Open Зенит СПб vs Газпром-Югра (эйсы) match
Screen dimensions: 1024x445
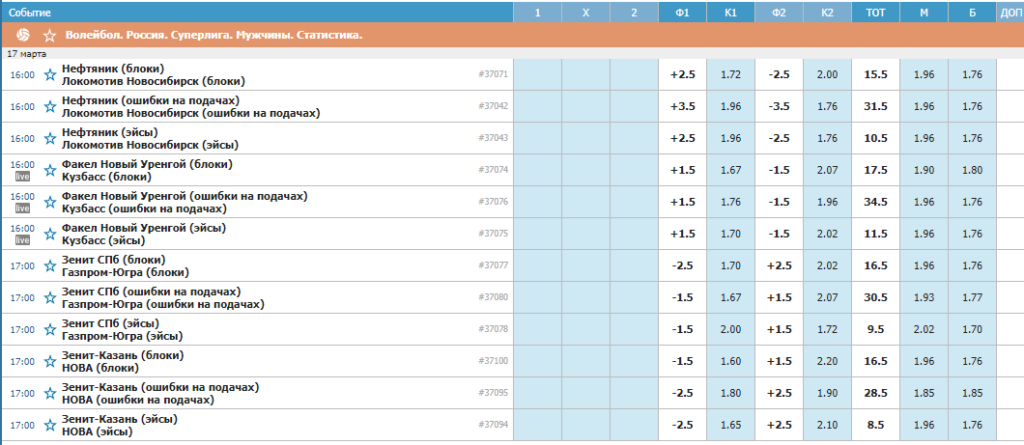pos(122,329)
